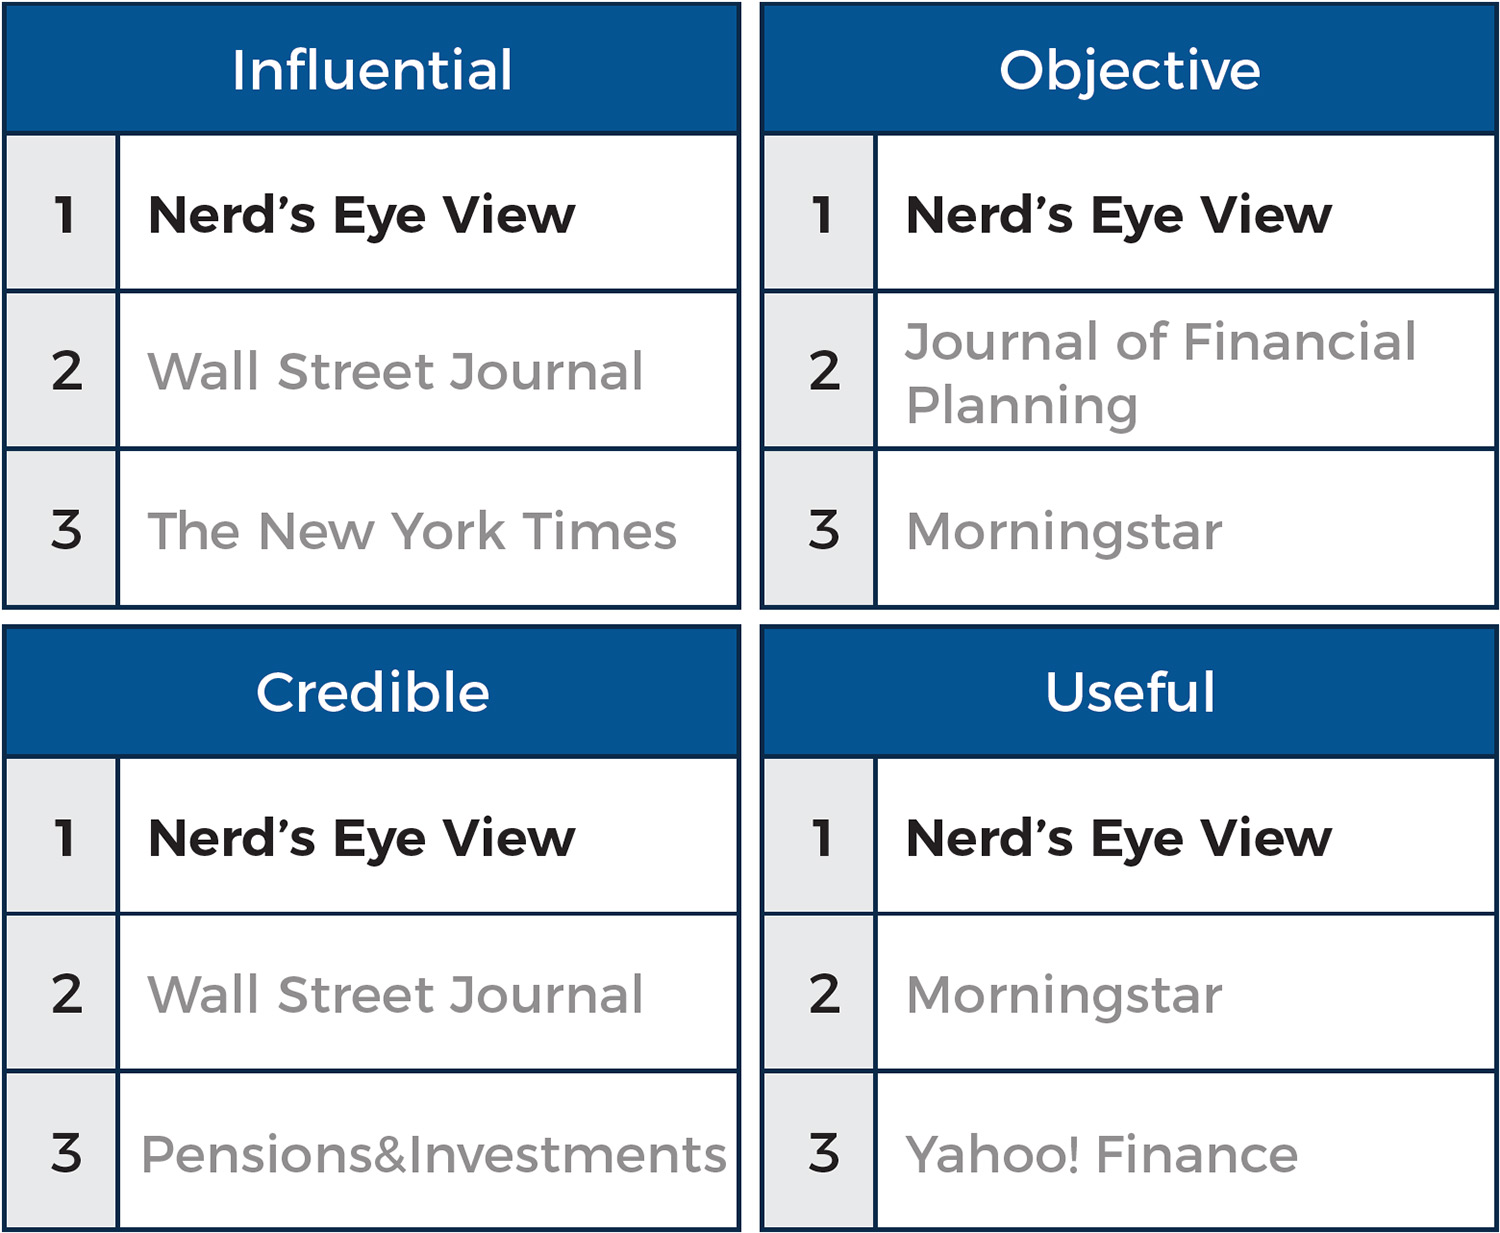The width and height of the screenshot is (1500, 1233).
Task: Select Wall Street Journal under Influential
Action: (395, 371)
